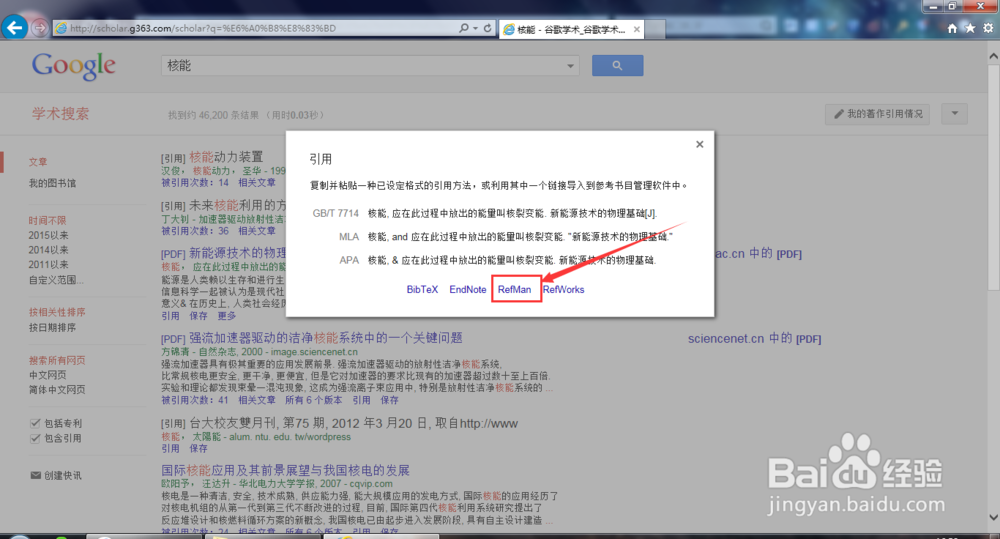Image resolution: width=1000 pixels, height=539 pixels.
Task: Sort results 按日期排序
Action: pos(52,328)
